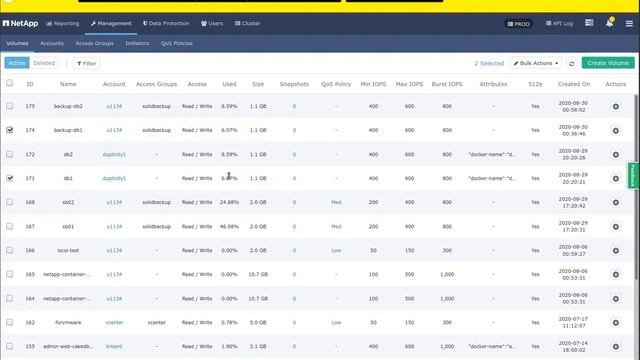
Task: Click the vertical scrollbar of volumes table
Action: 636,187
